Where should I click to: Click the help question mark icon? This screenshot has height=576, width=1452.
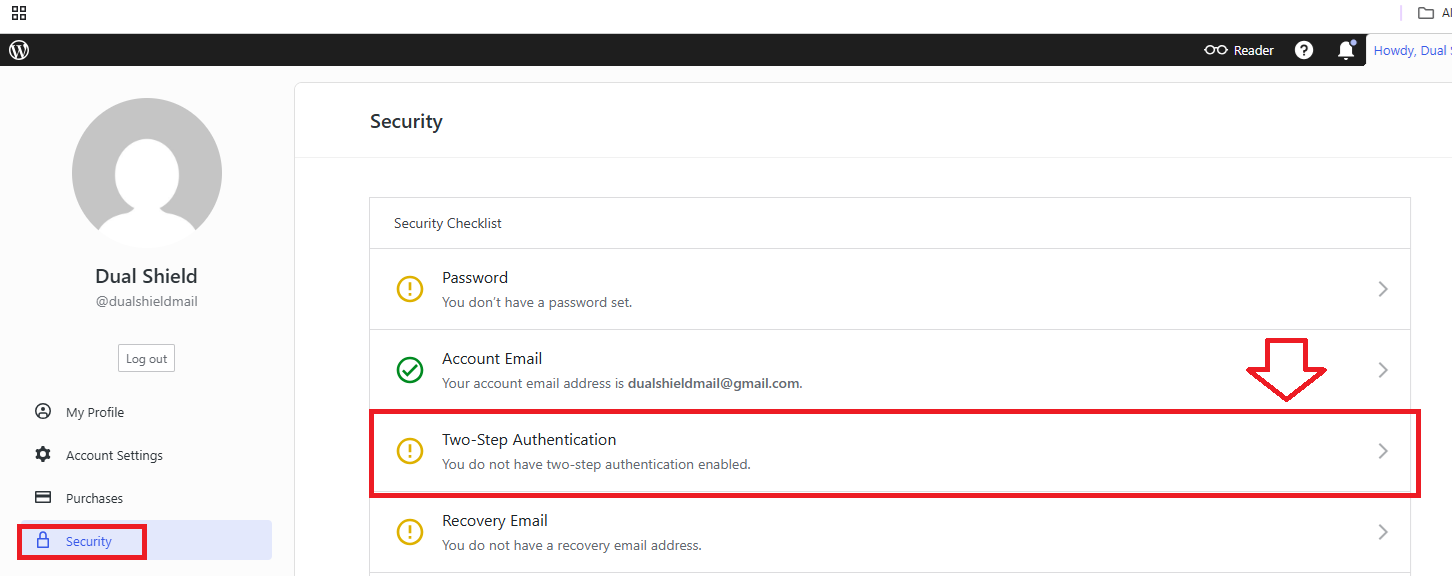(x=1304, y=50)
